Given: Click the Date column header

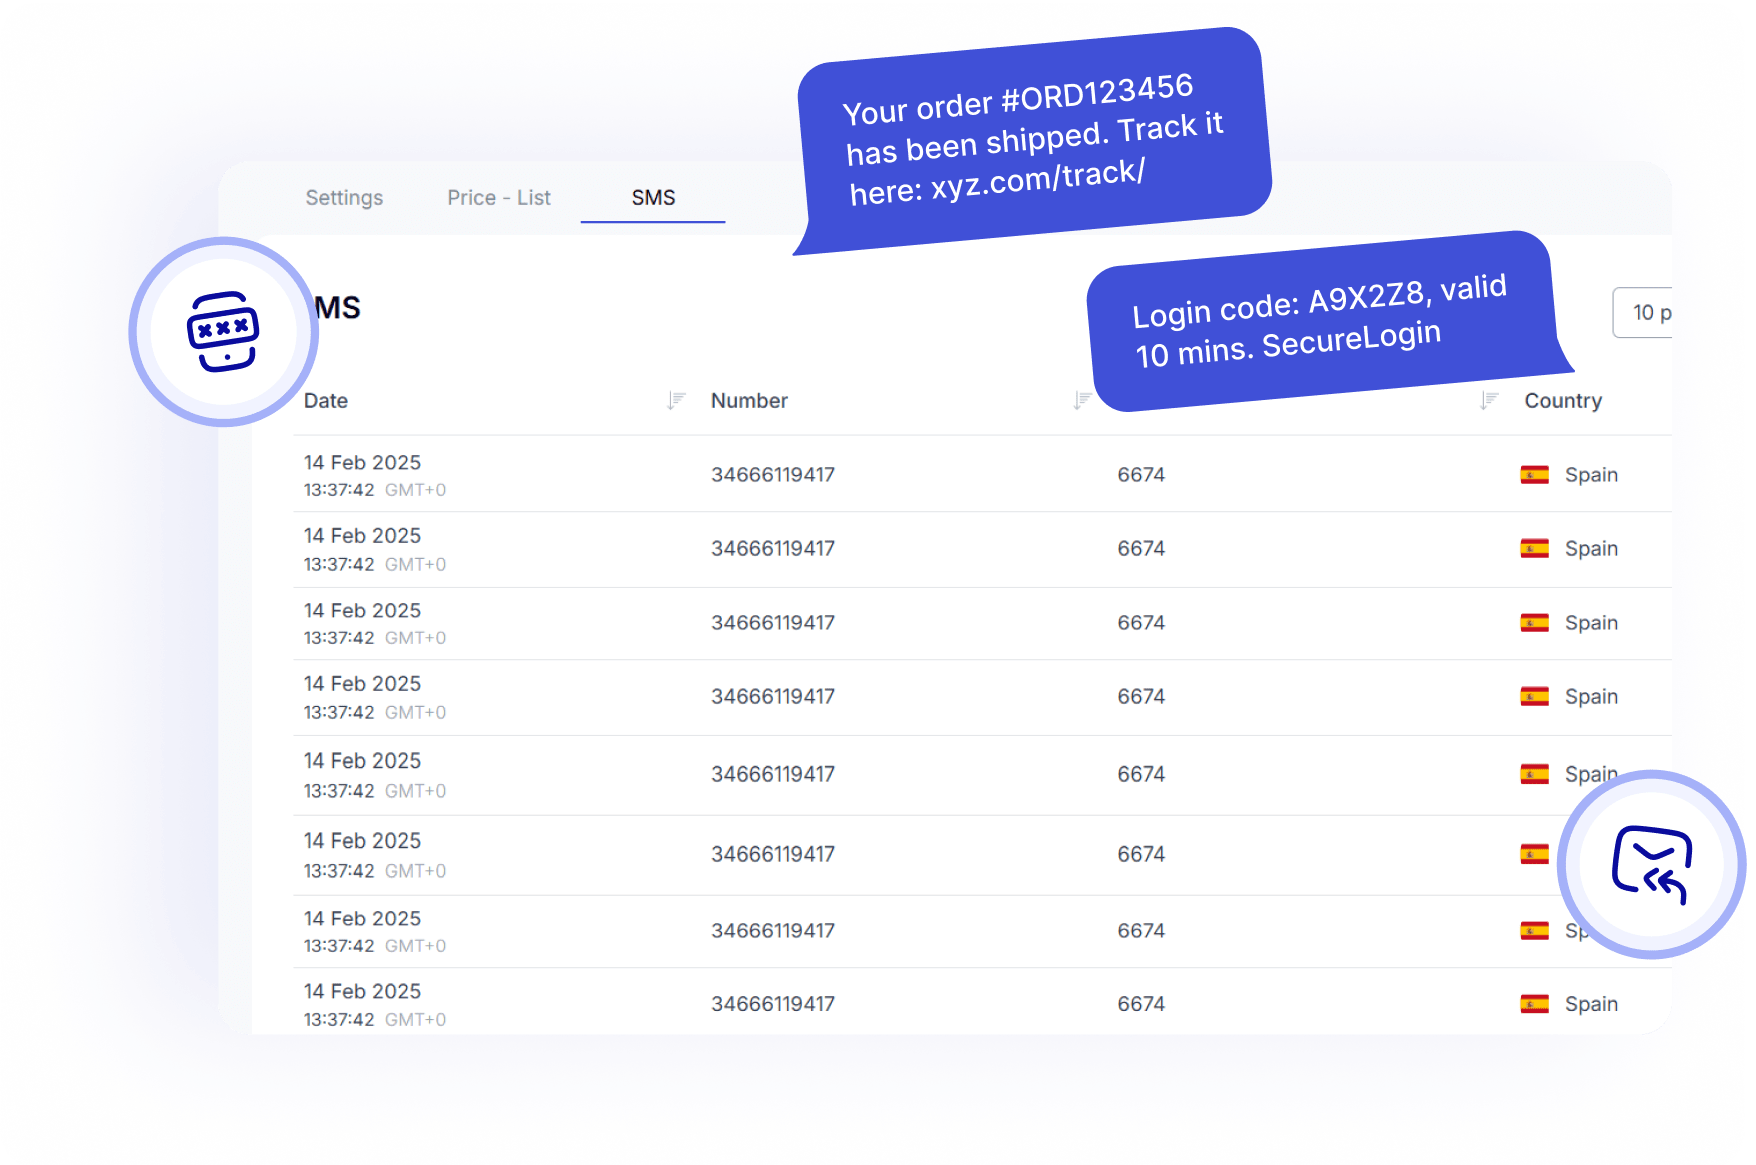Looking at the screenshot, I should (326, 401).
